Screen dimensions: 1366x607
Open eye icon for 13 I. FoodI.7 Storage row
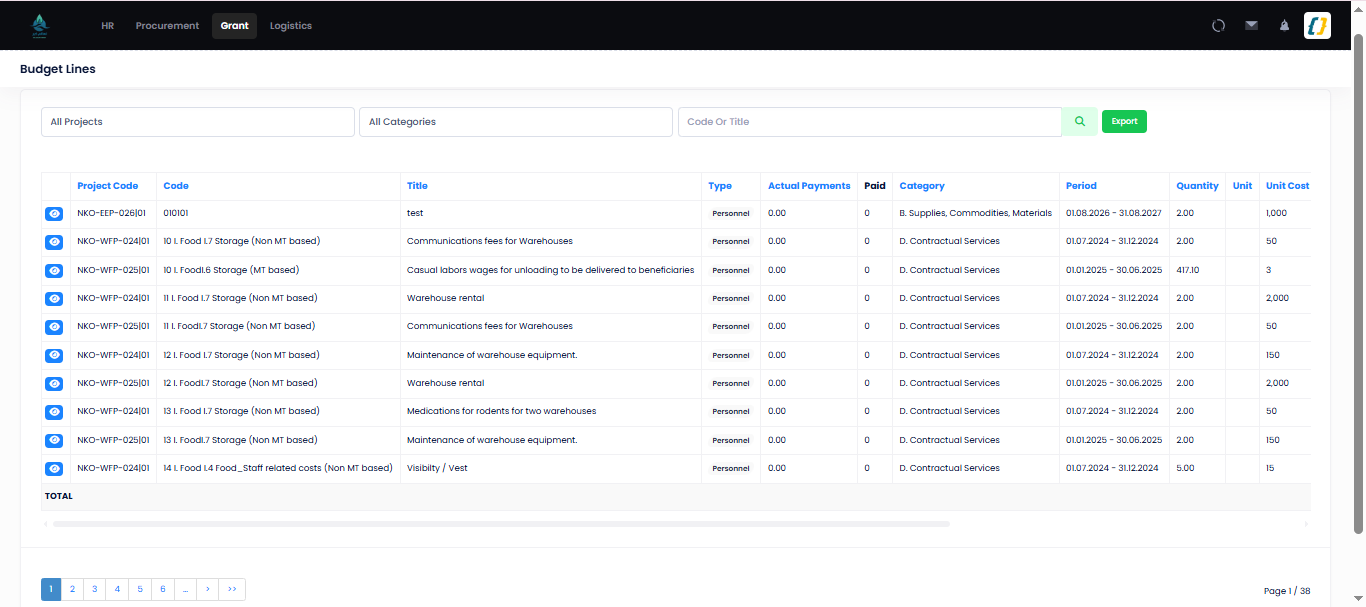54,440
